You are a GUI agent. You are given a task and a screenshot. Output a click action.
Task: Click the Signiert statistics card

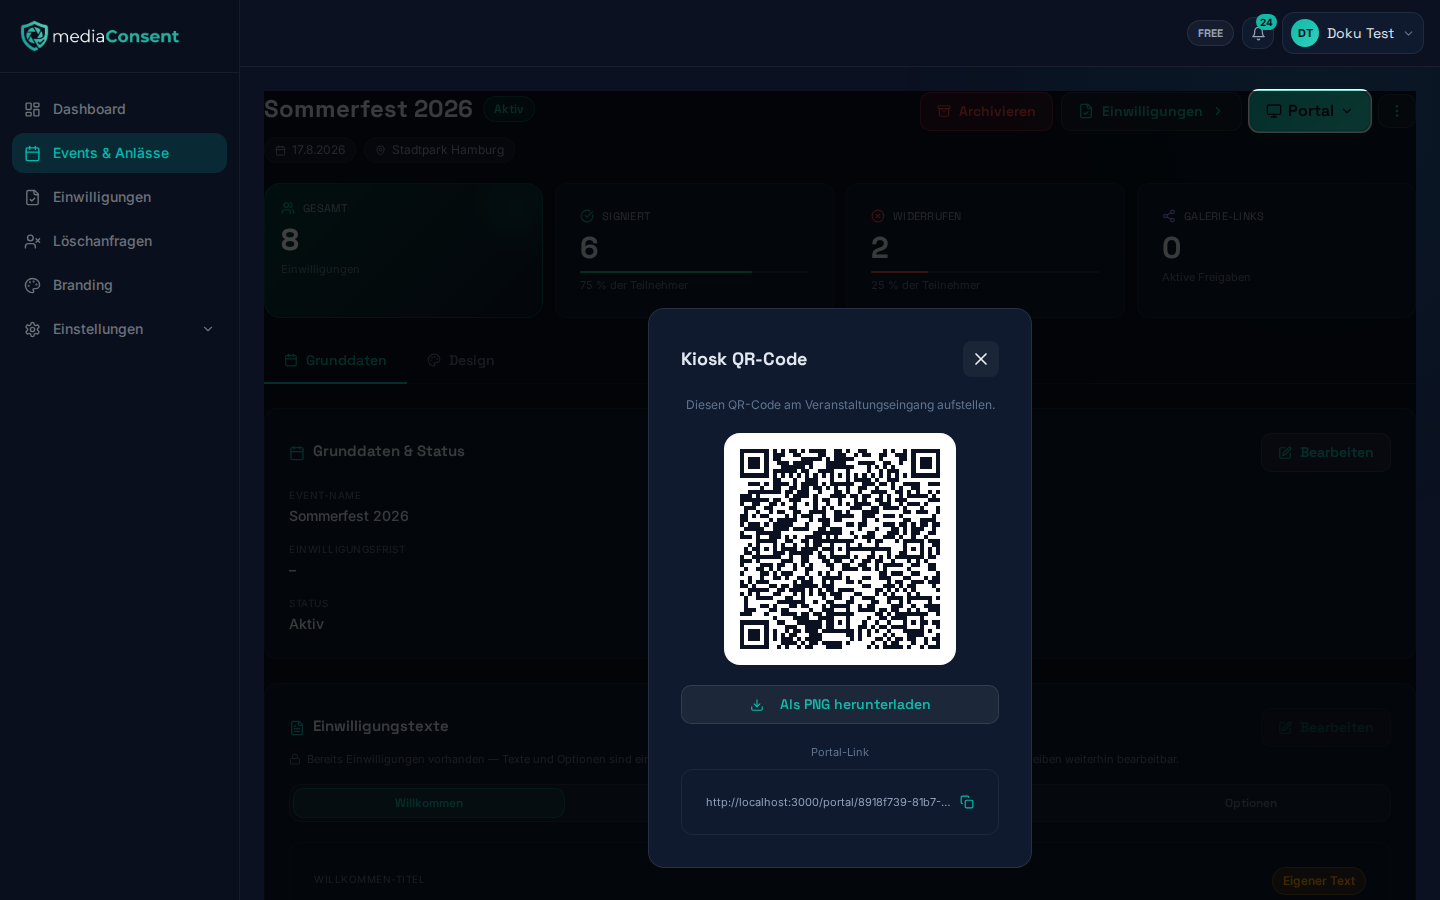[x=694, y=250]
